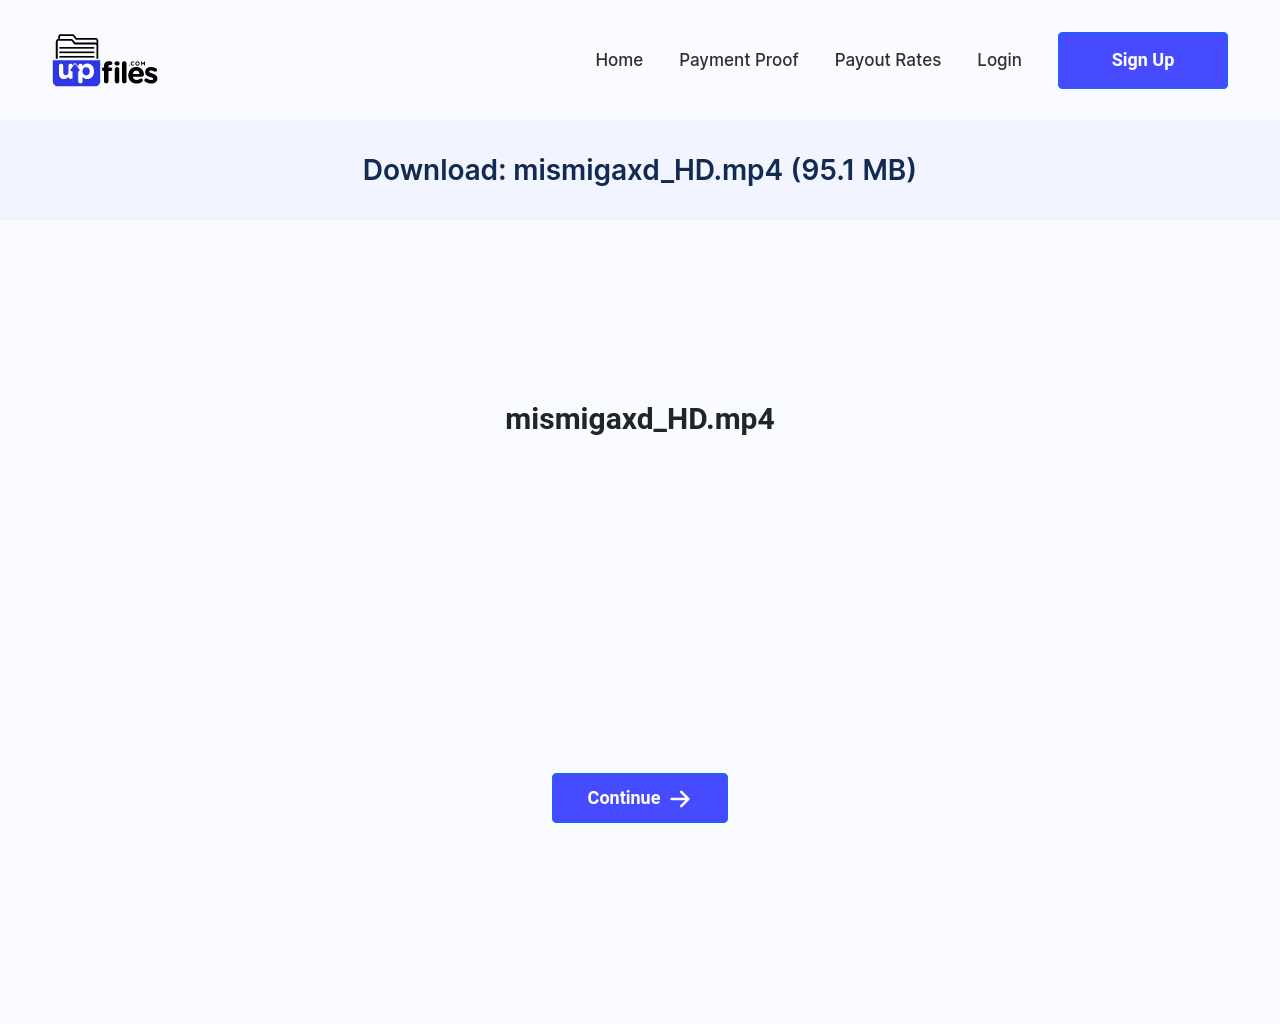Select the word "Rates" in navigation

pos(918,60)
